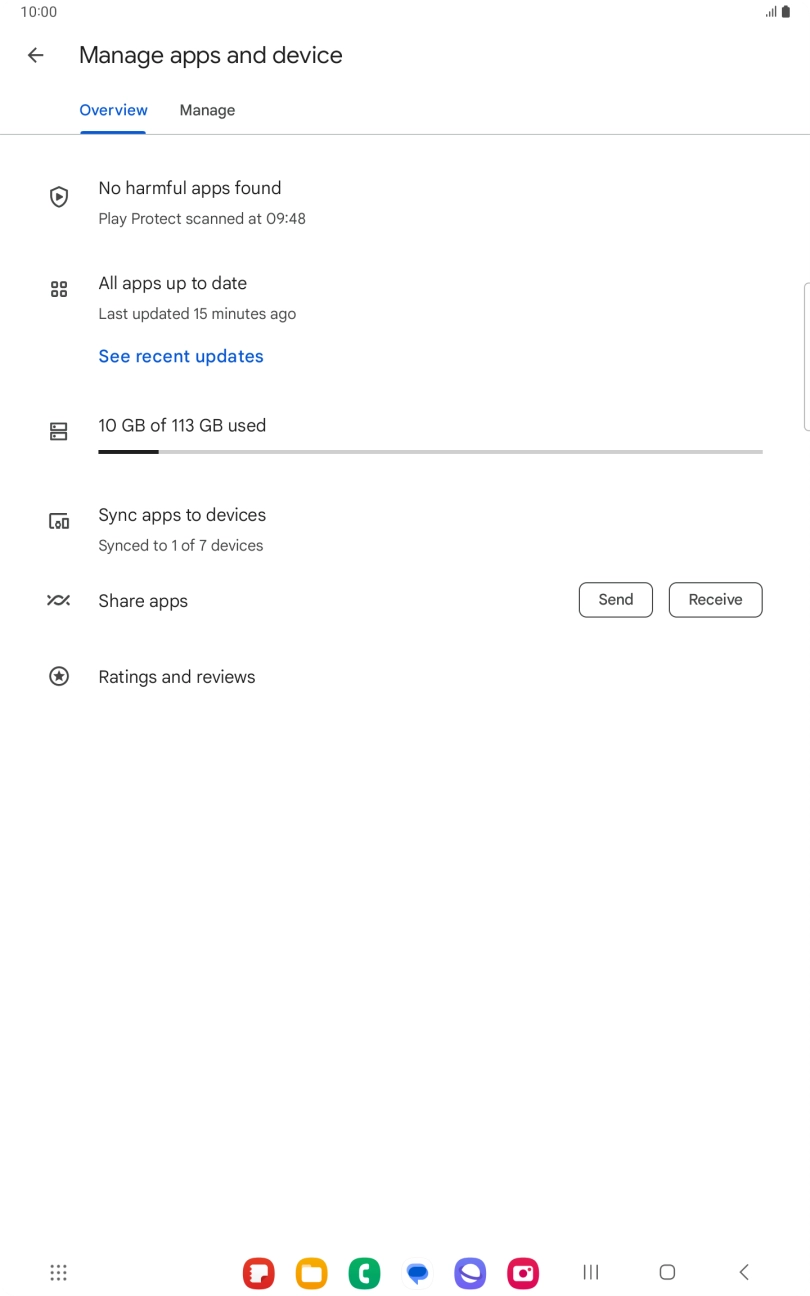The width and height of the screenshot is (810, 1296).
Task: Switch to the Manage tab
Action: (207, 111)
